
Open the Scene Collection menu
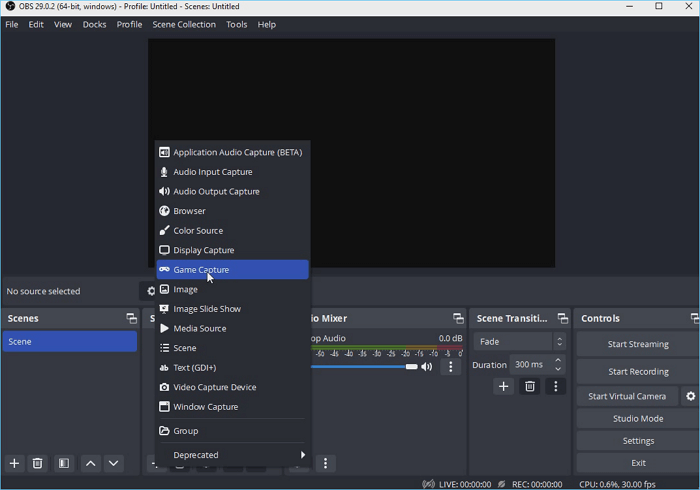184,25
